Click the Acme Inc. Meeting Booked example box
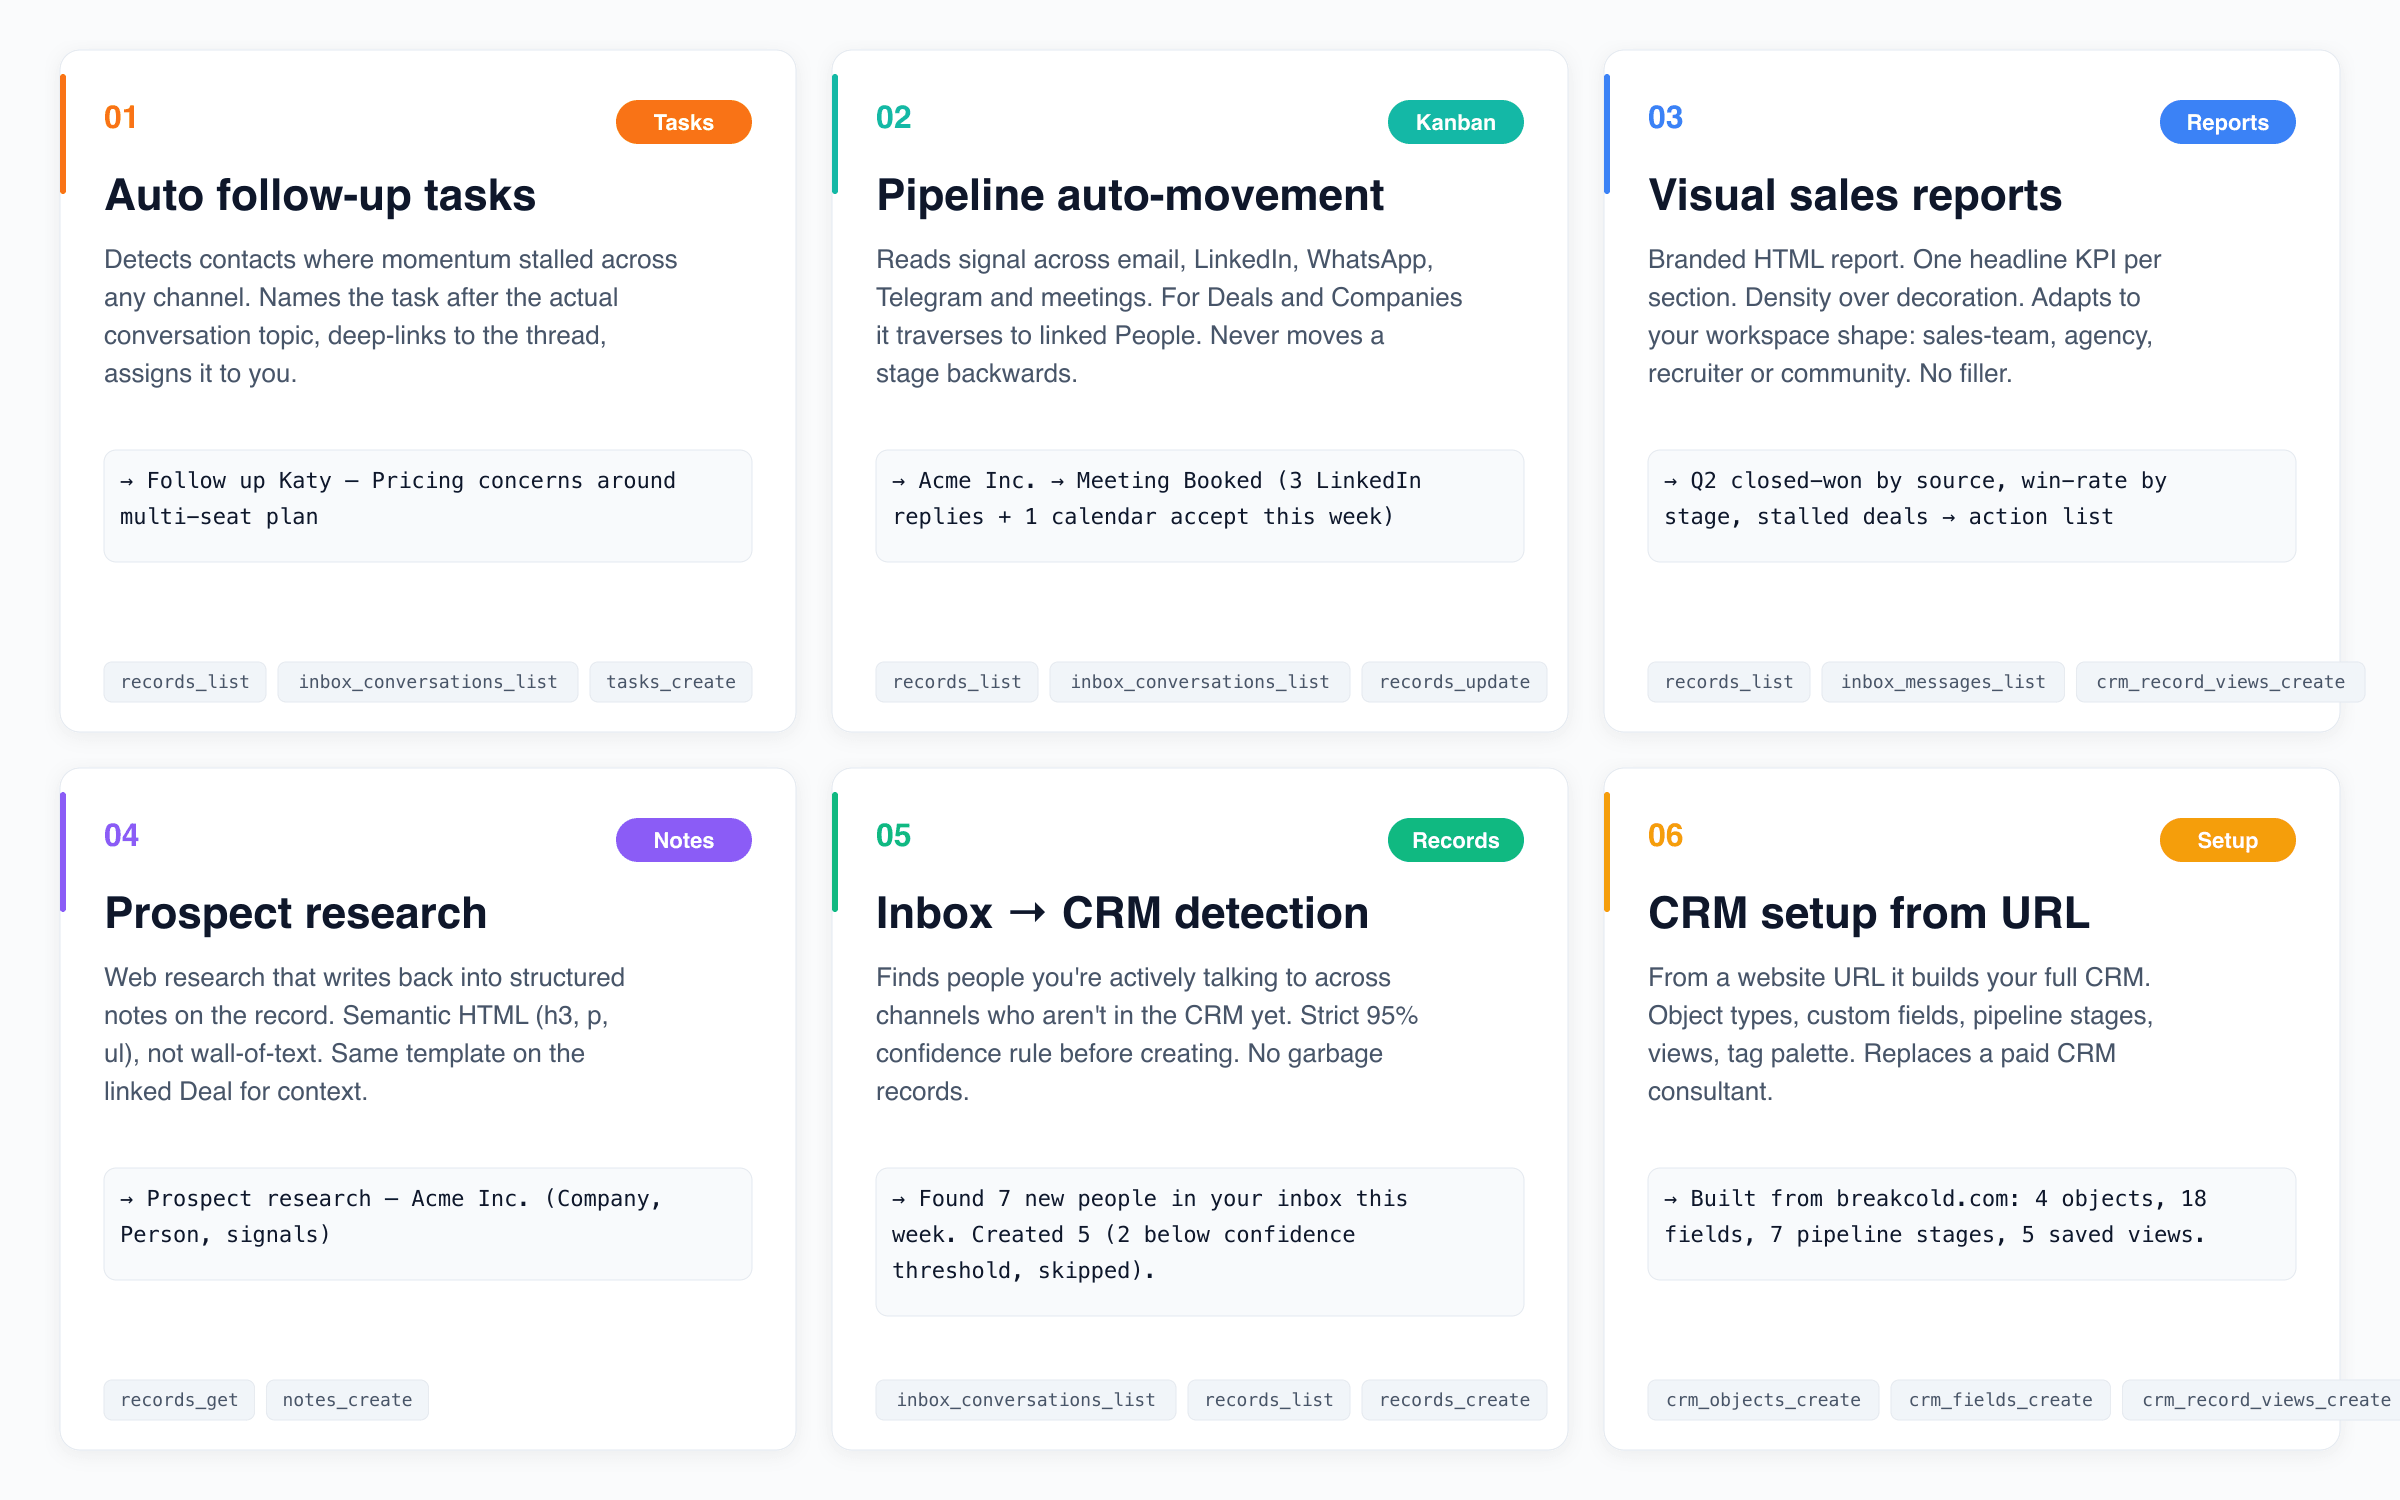Screen dimensions: 2400x1500 [1200, 506]
